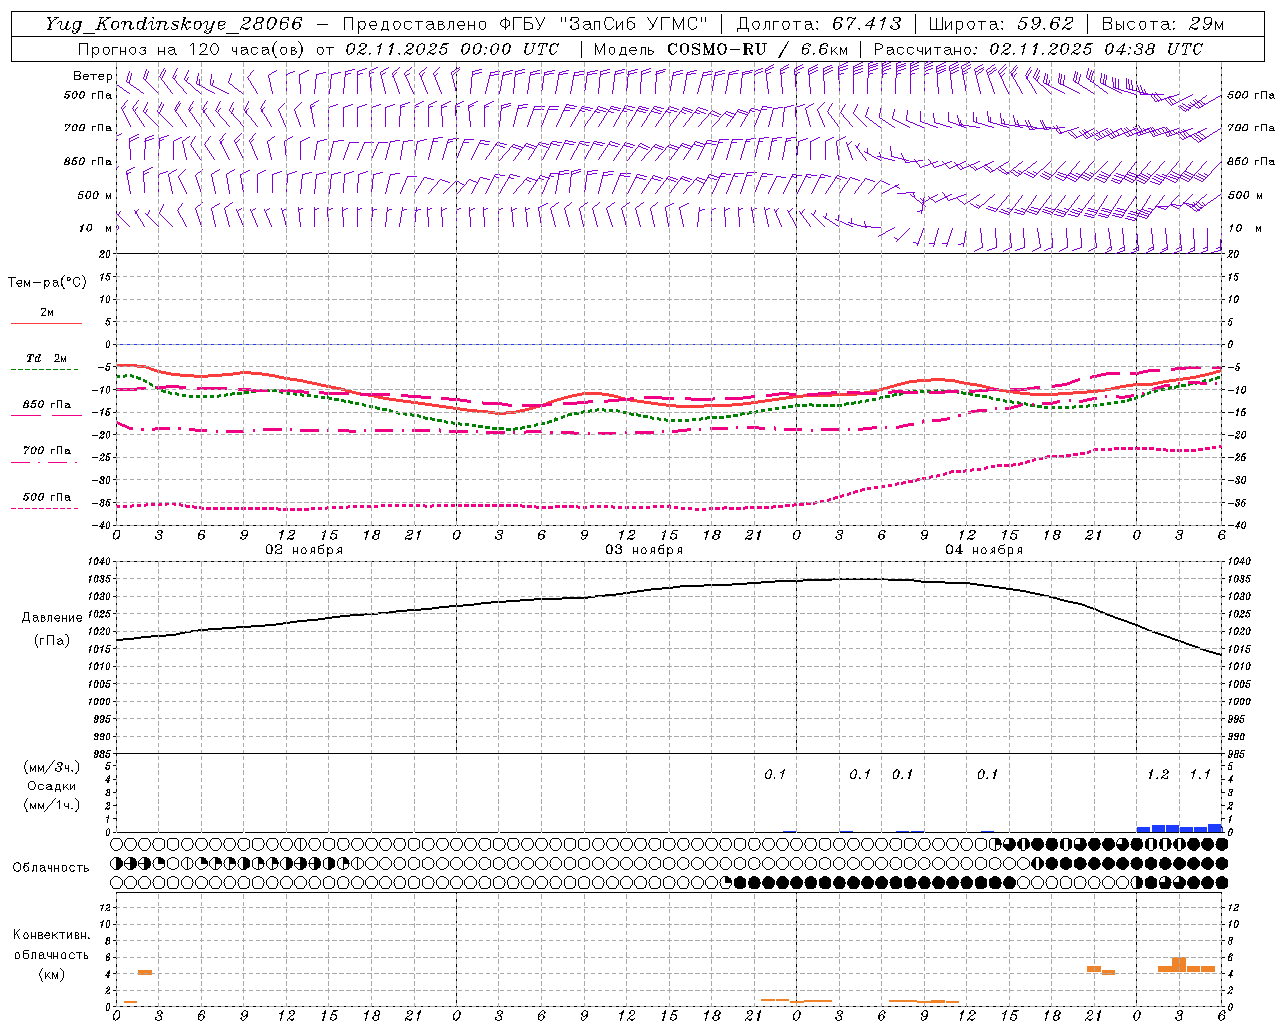Image resolution: width=1280 pixels, height=1024 pixels.
Task: Click the '(мм/1ч.)' precipitation unit label
Action: click(52, 805)
